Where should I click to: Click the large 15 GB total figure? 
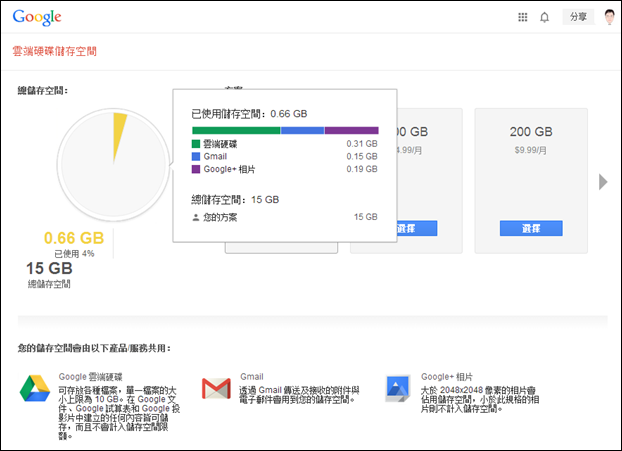click(x=49, y=268)
